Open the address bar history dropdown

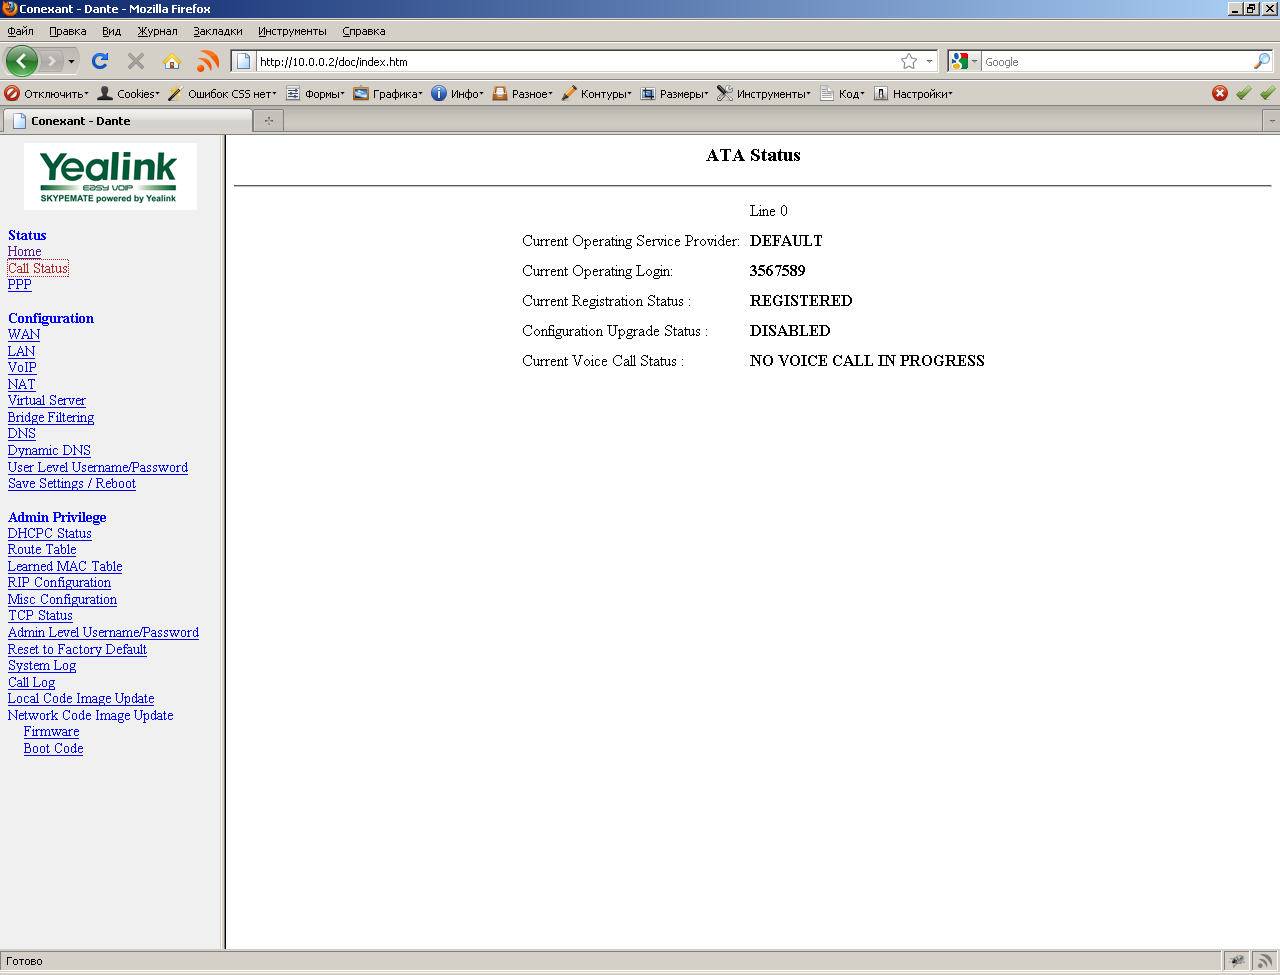coord(929,61)
